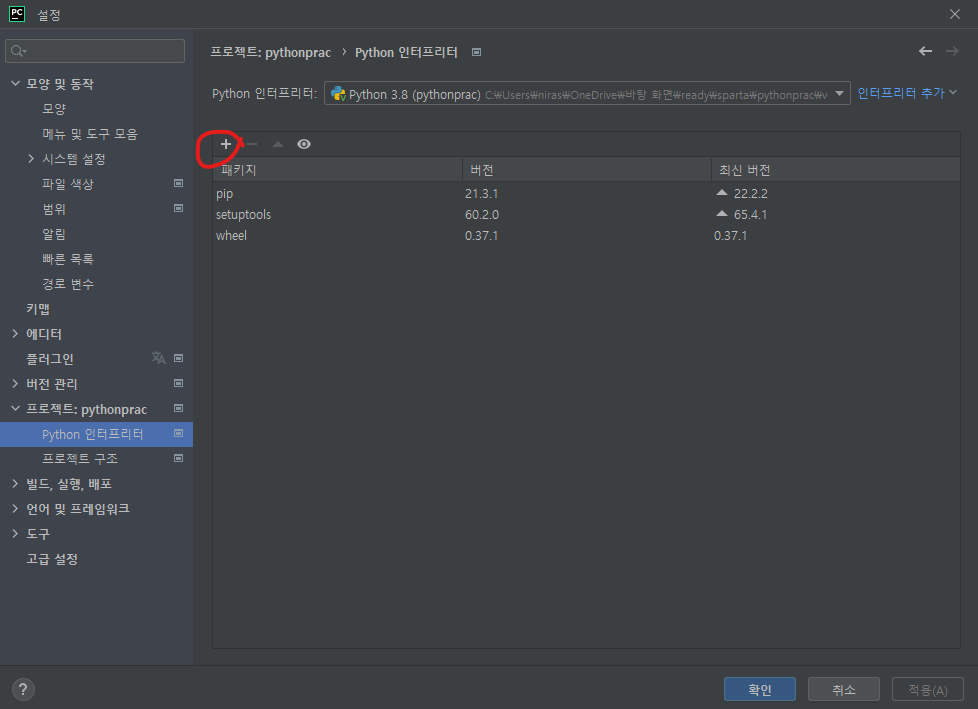This screenshot has height=709, width=978.
Task: Toggle the show early releases eye icon
Action: [304, 144]
